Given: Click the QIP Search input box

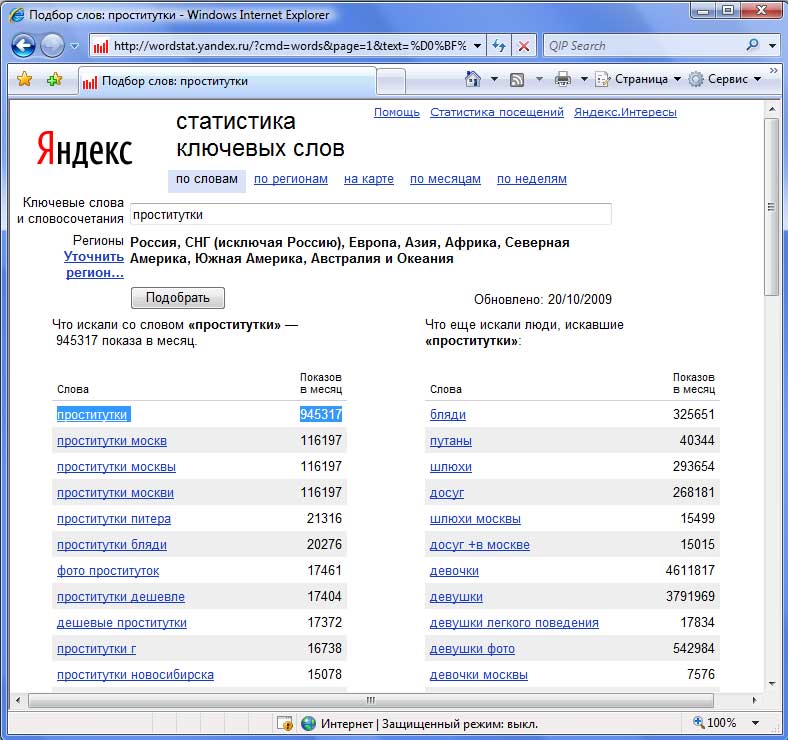Looking at the screenshot, I should (643, 46).
